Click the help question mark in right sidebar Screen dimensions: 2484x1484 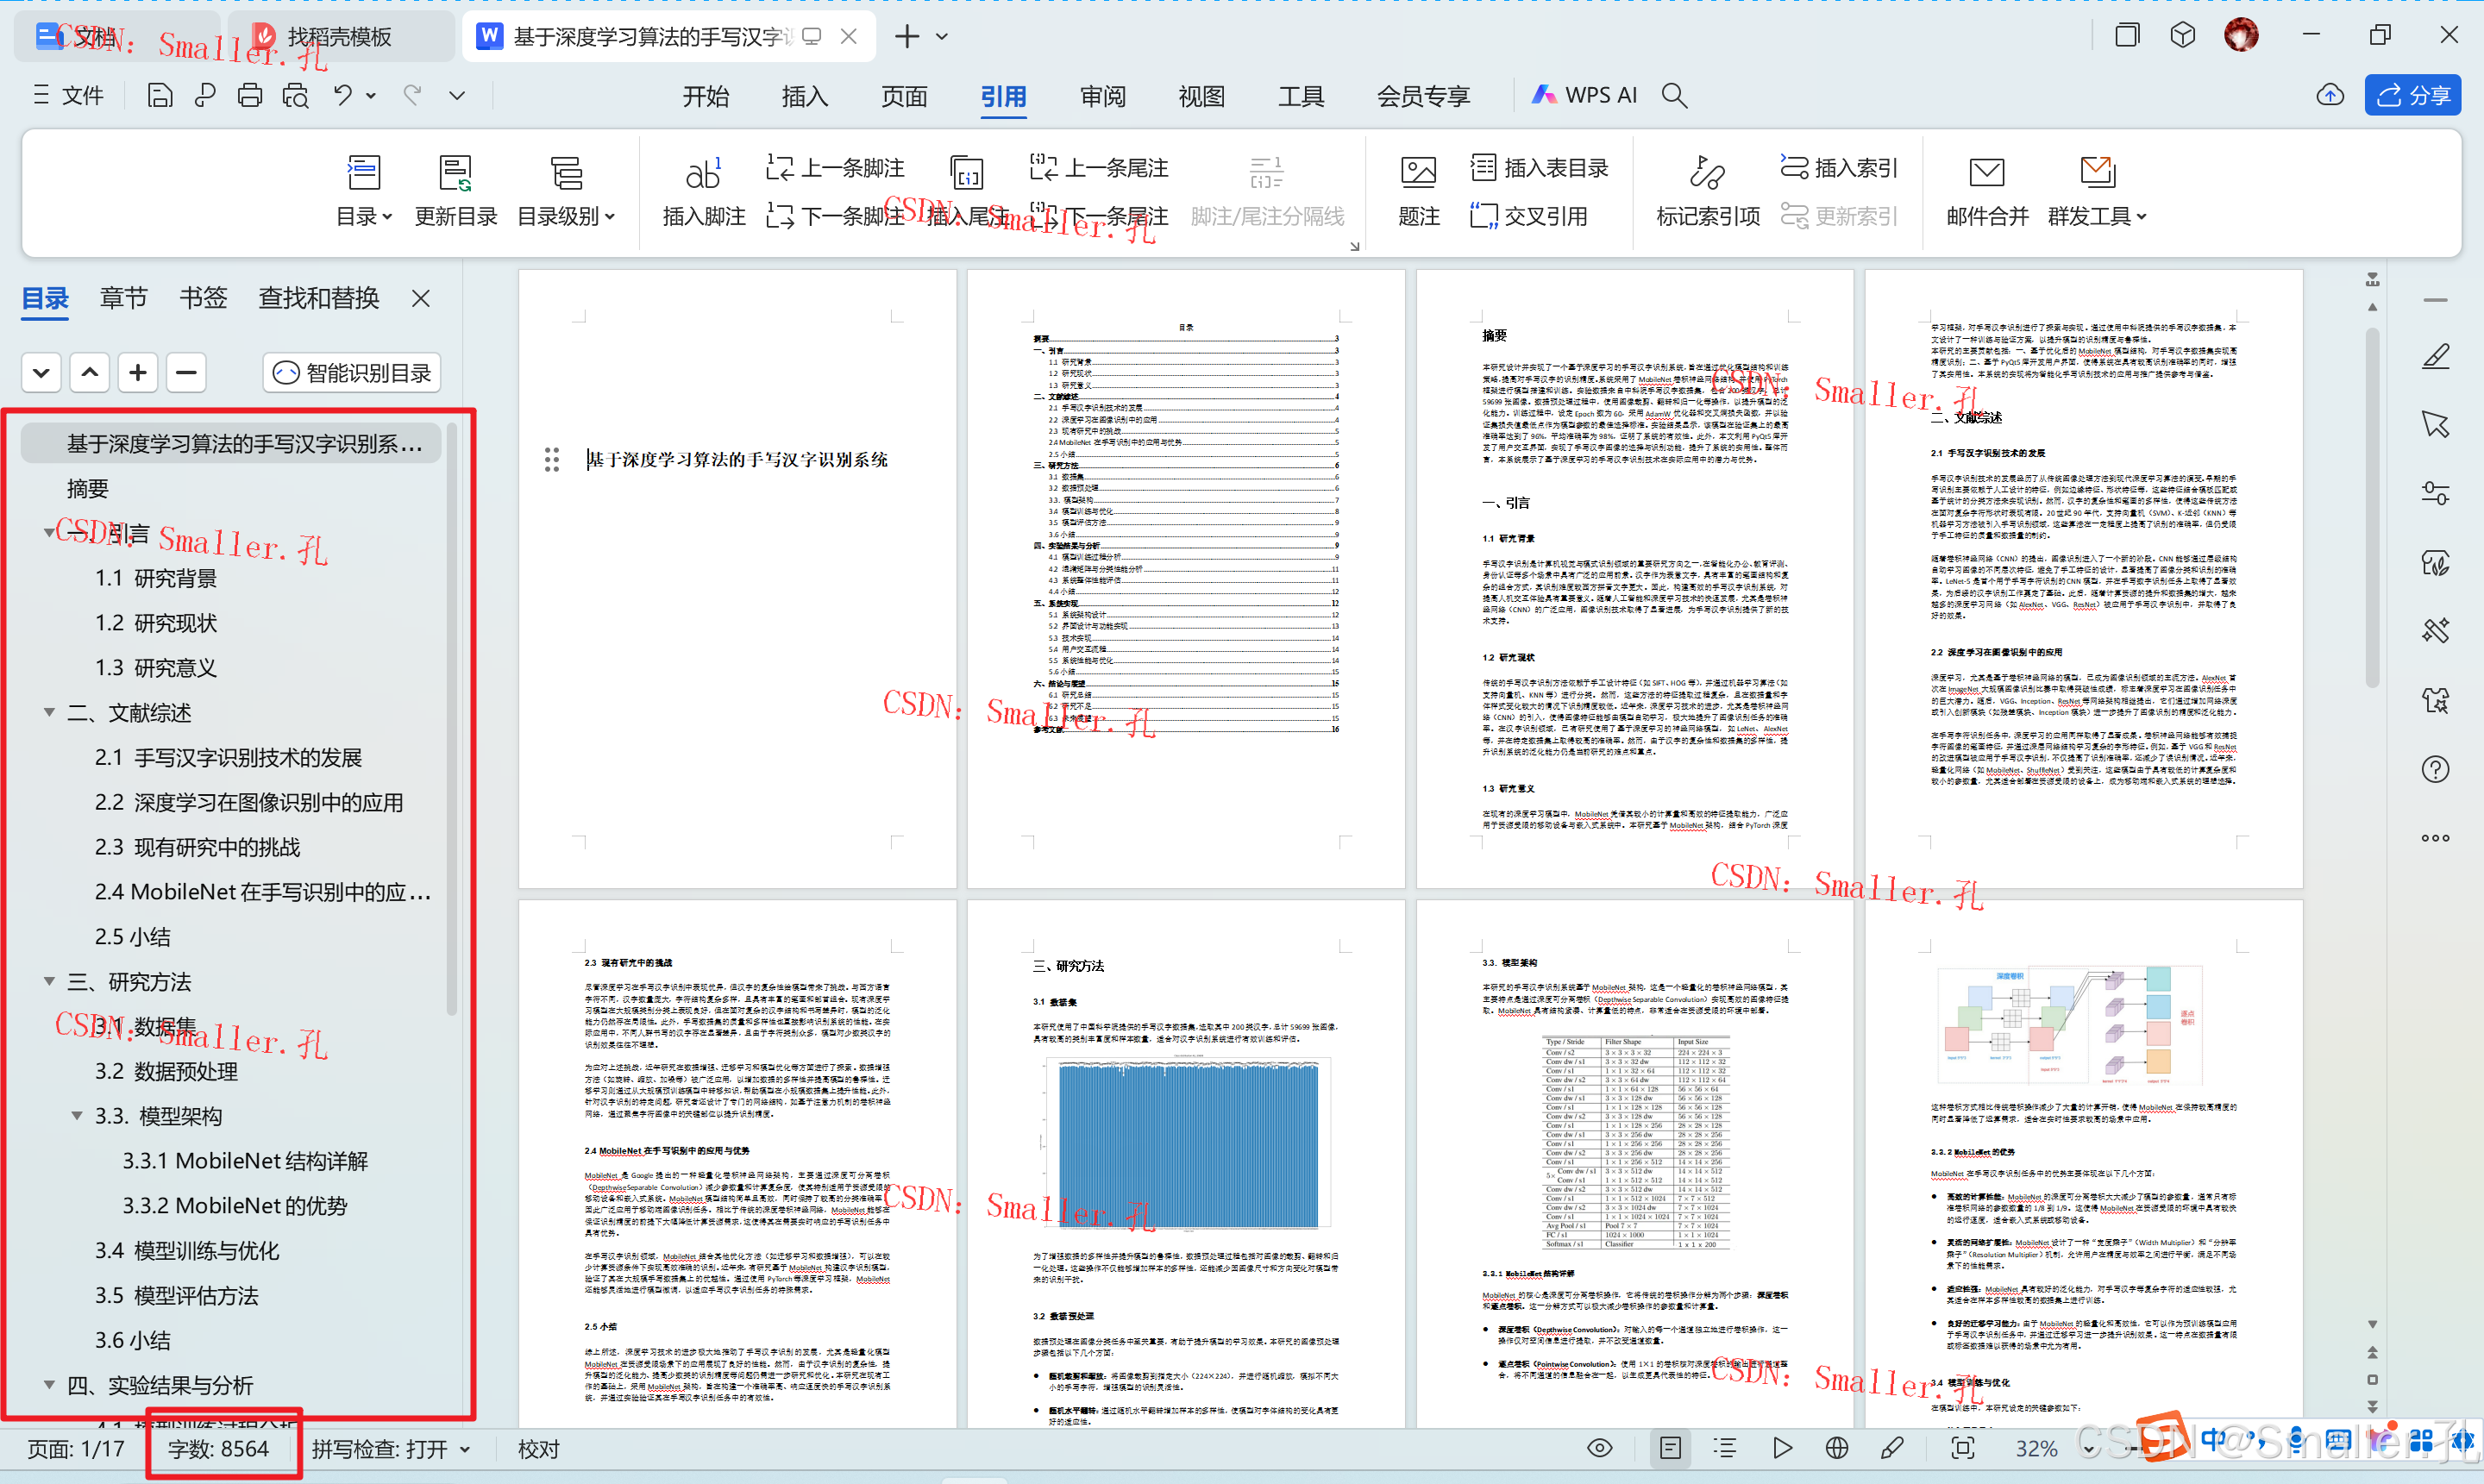click(2435, 769)
